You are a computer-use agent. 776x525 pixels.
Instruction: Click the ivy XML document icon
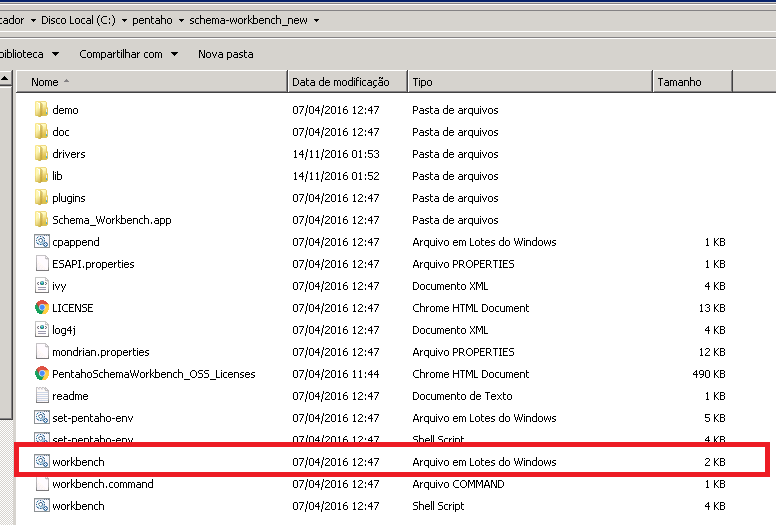point(42,286)
